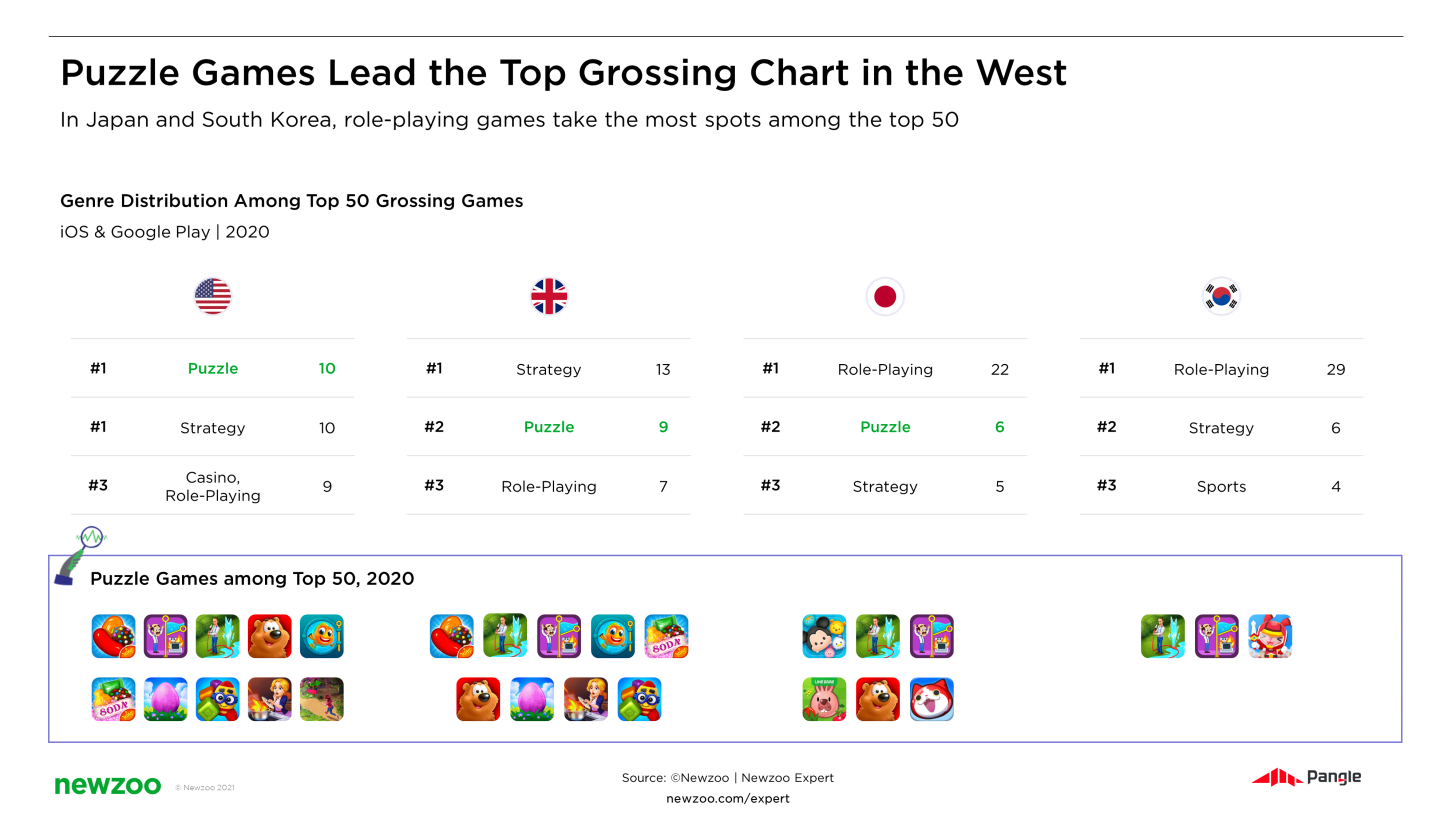The image size is (1456, 819).
Task: Open the girl running on path game icon
Action: pos(322,699)
